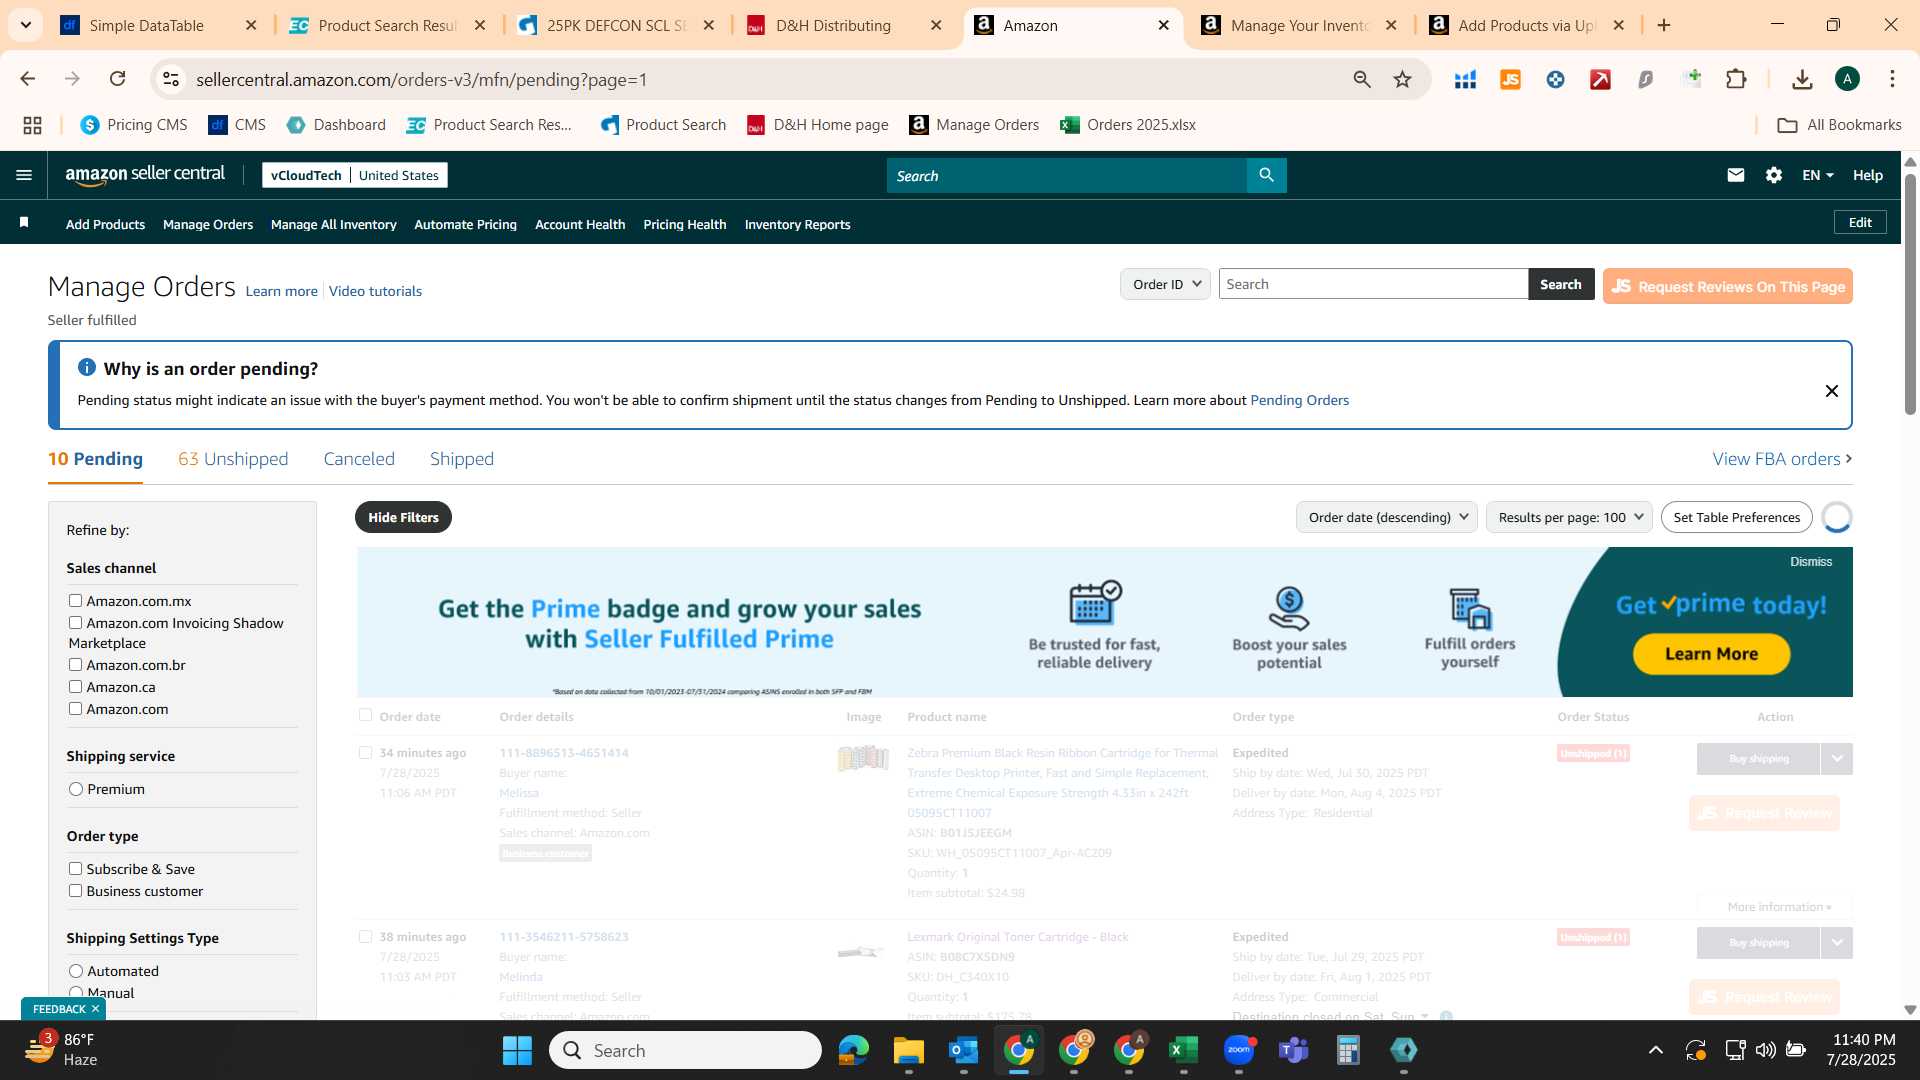Click the search magnifier button in Seller Central
This screenshot has width=1920, height=1080.
coord(1266,175)
